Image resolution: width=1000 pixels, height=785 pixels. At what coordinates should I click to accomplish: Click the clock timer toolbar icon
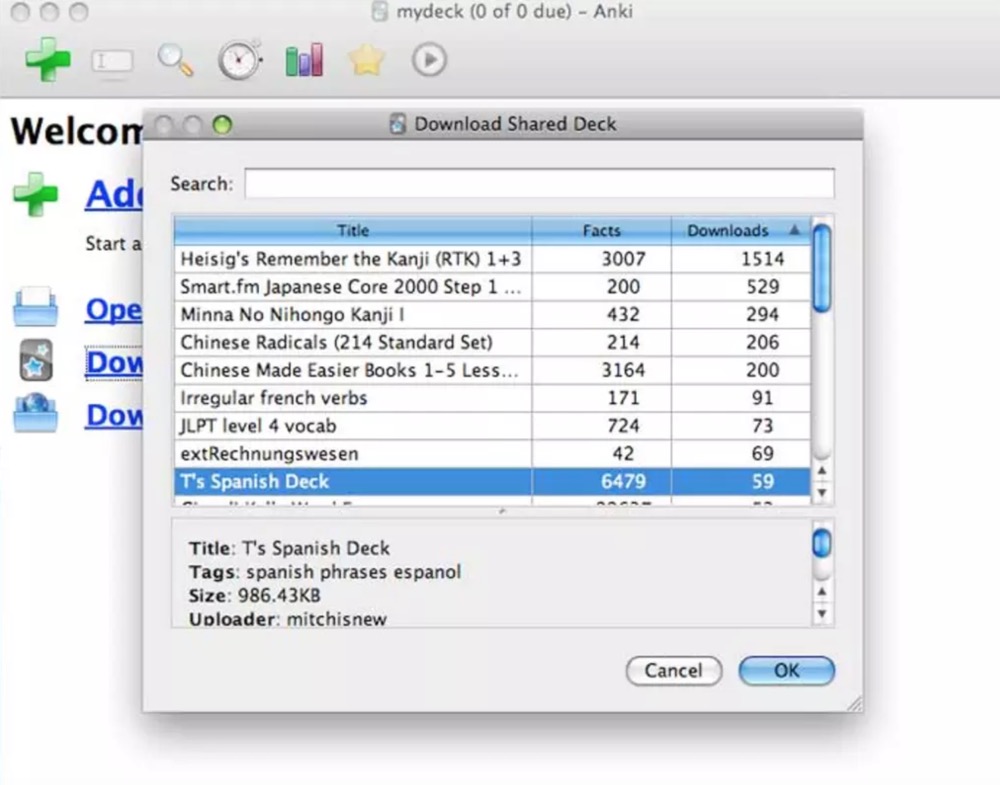pos(240,60)
